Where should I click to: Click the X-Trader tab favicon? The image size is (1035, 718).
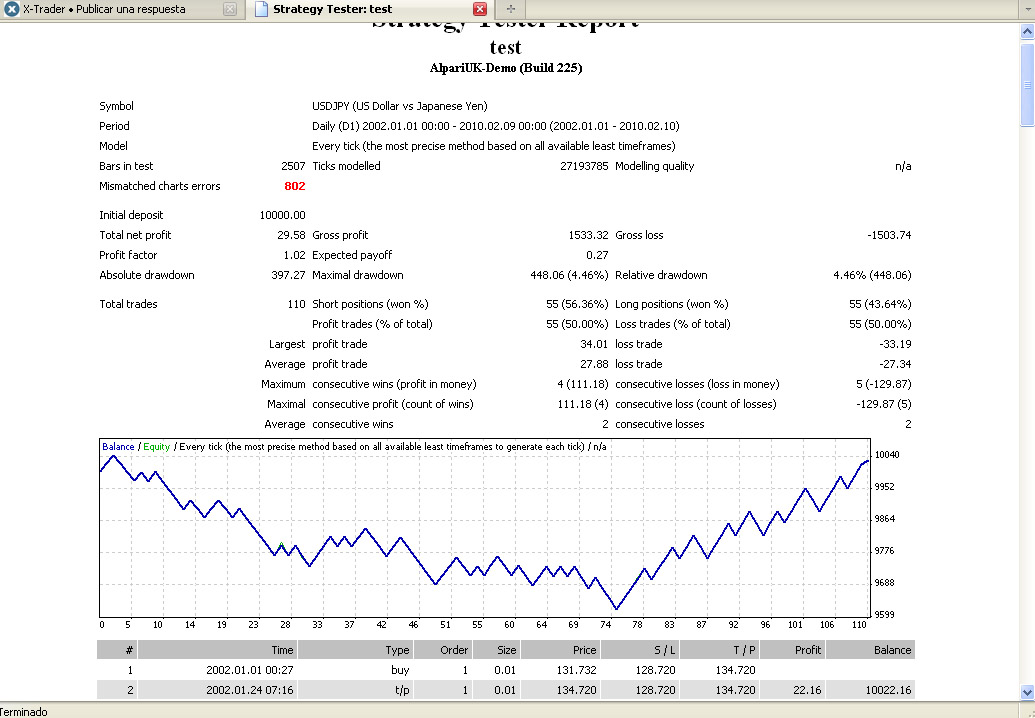11,10
